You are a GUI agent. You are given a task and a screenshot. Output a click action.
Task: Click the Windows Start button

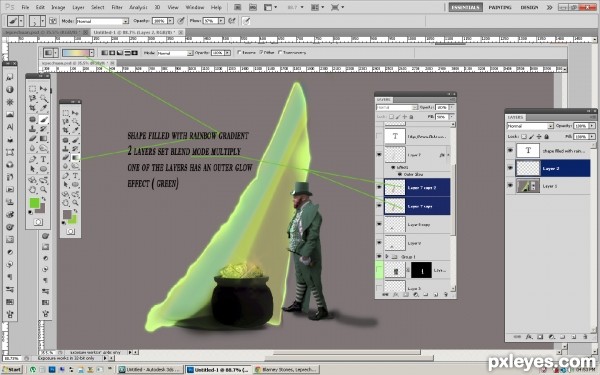12,370
